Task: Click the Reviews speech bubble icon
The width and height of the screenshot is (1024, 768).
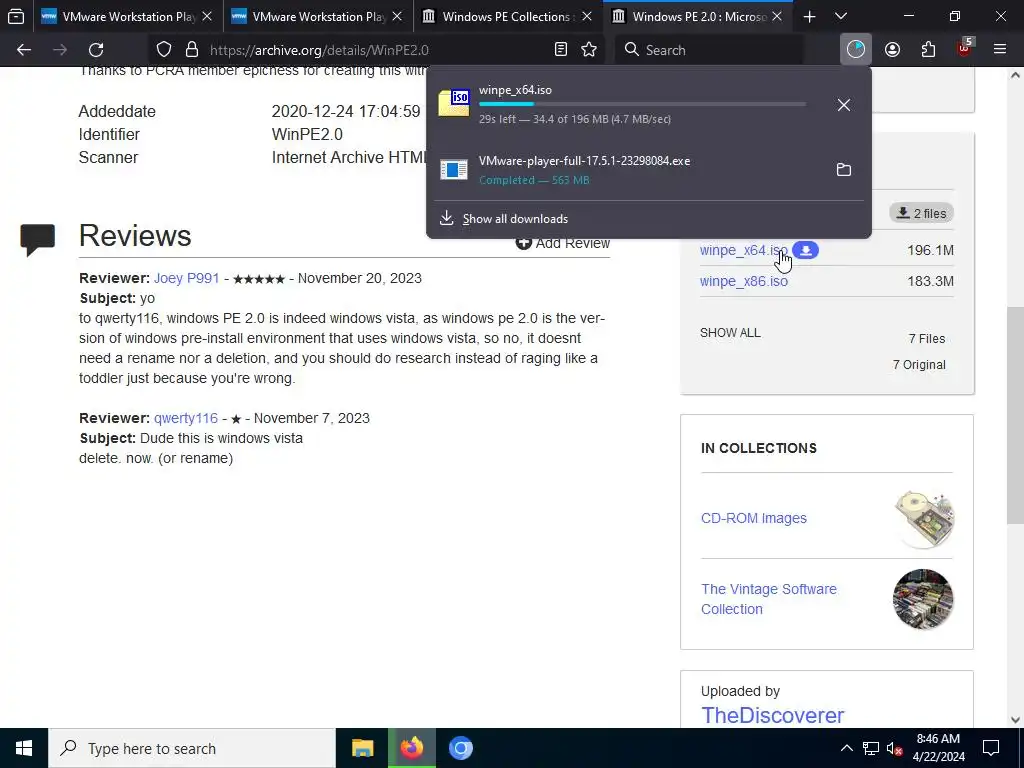Action: click(37, 239)
